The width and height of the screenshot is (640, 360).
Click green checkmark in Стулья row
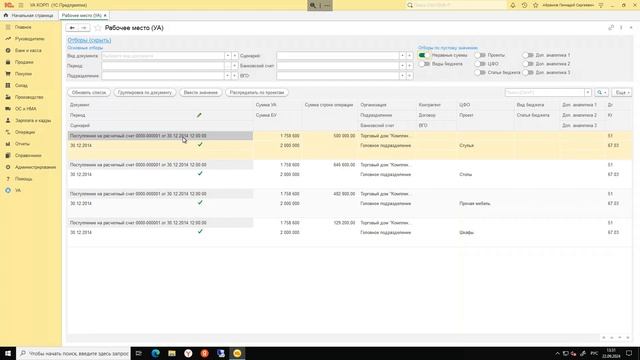click(x=200, y=144)
